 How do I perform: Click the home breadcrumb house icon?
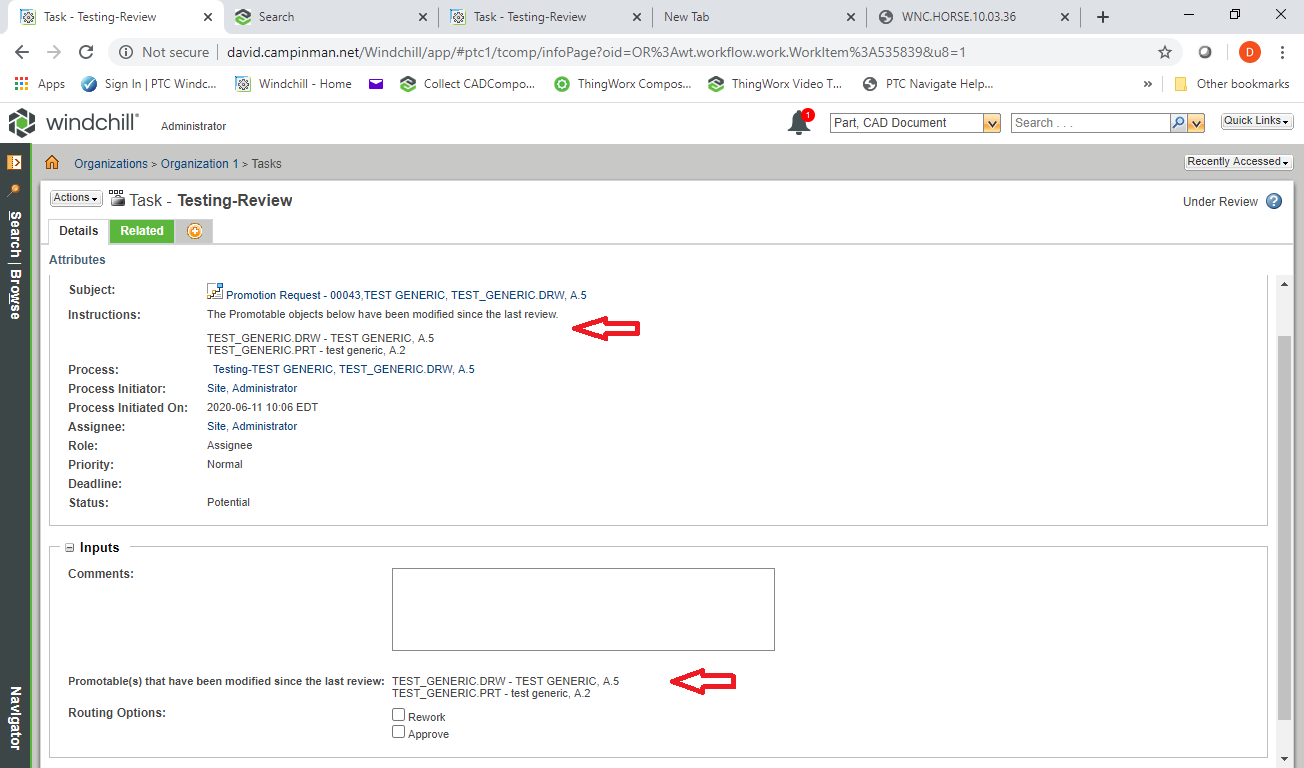point(50,162)
